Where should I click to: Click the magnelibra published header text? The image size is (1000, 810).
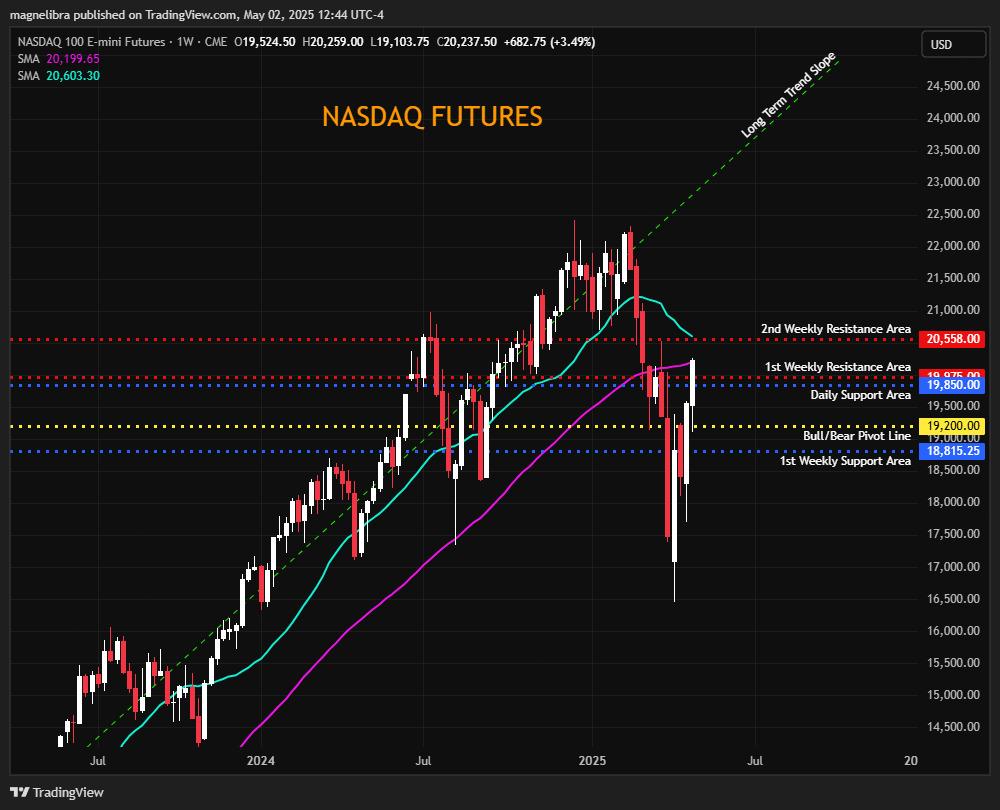click(x=197, y=15)
